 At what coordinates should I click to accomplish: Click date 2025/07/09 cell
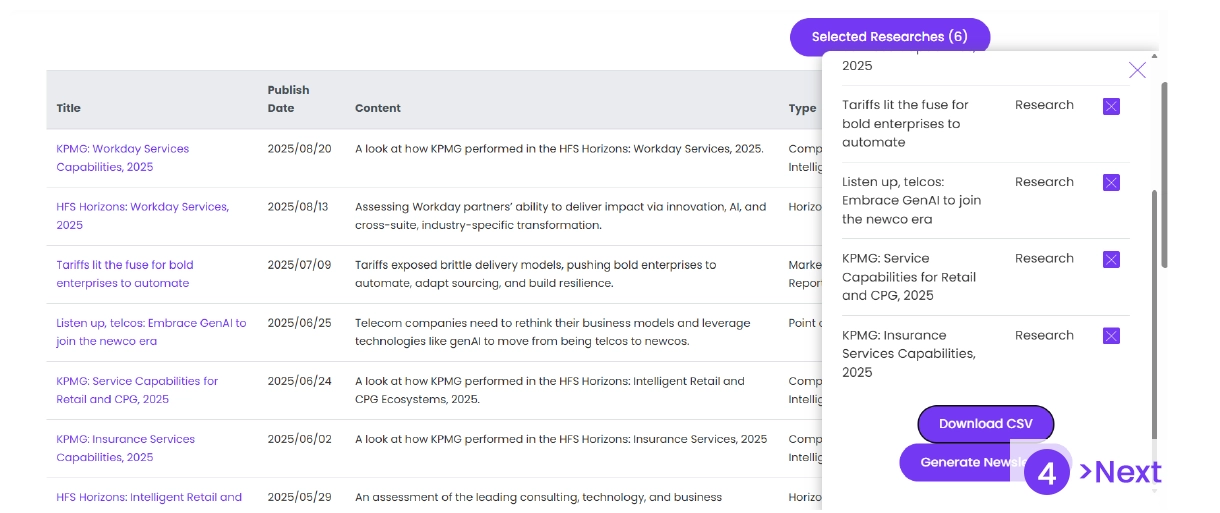[299, 265]
